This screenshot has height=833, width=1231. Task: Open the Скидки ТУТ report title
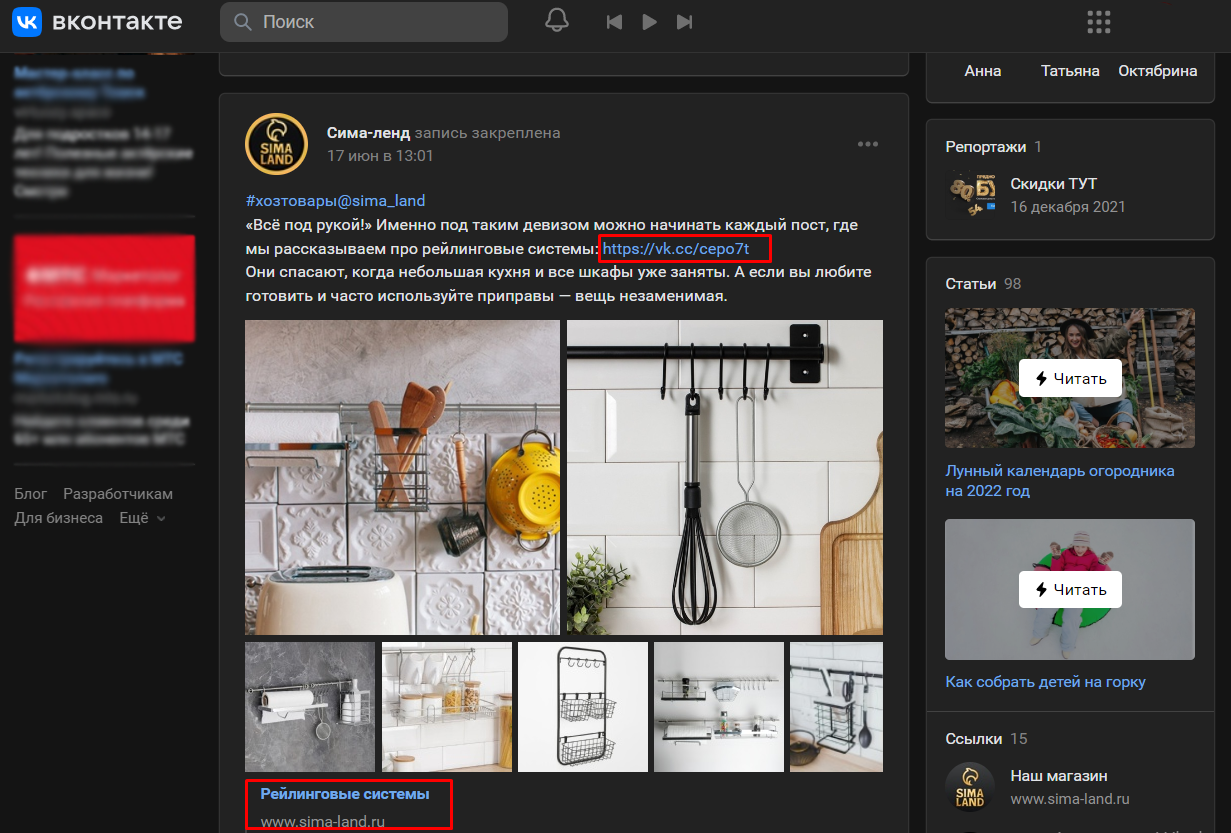(1054, 184)
